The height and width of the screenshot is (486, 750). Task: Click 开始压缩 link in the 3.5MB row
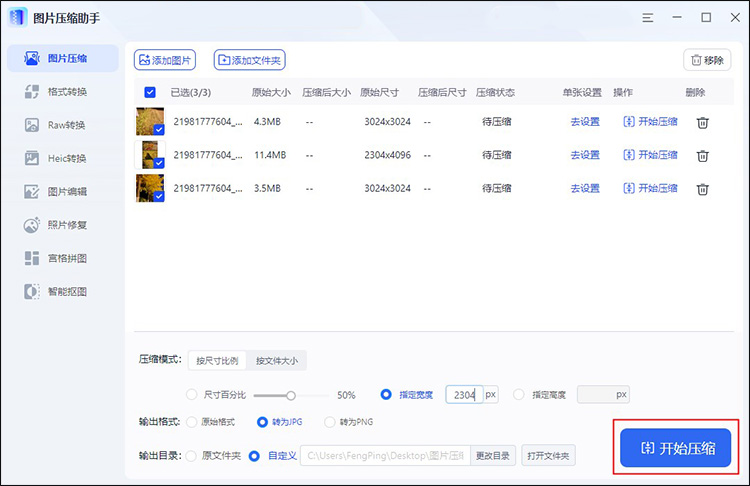[651, 188]
